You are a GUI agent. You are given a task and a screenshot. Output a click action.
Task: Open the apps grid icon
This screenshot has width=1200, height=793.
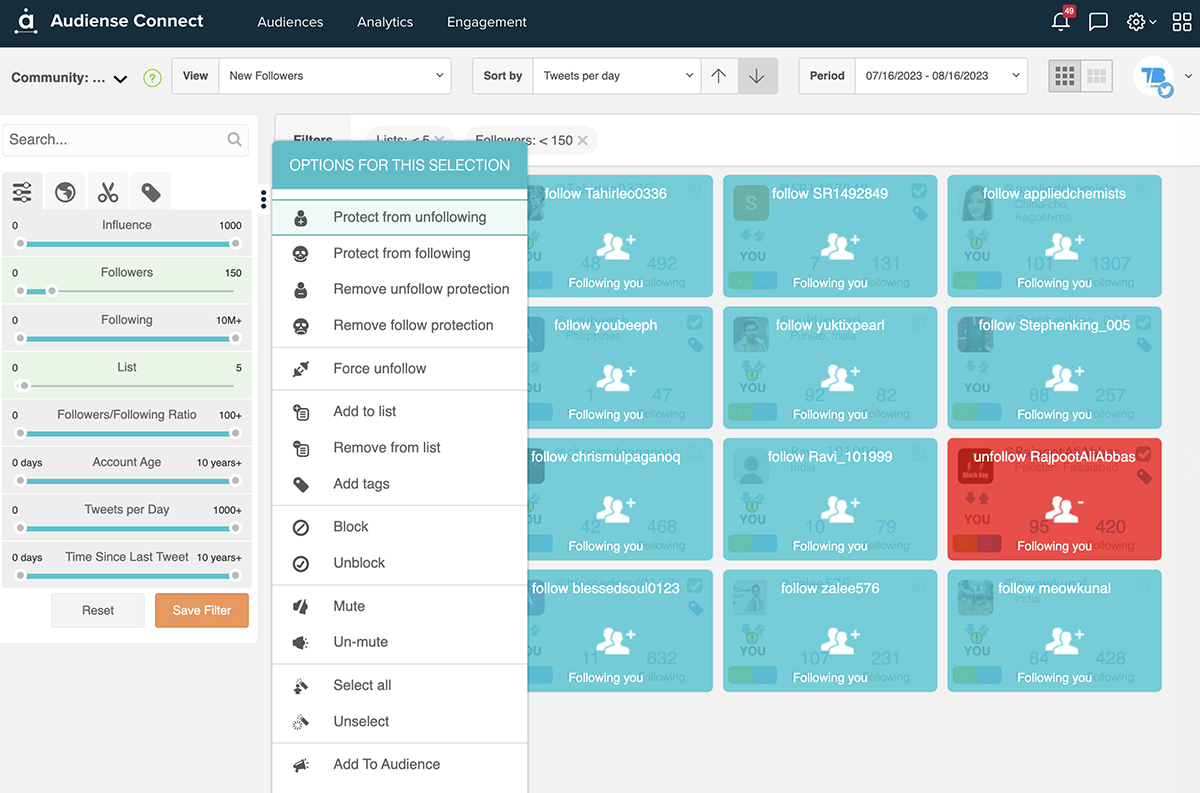point(1181,21)
